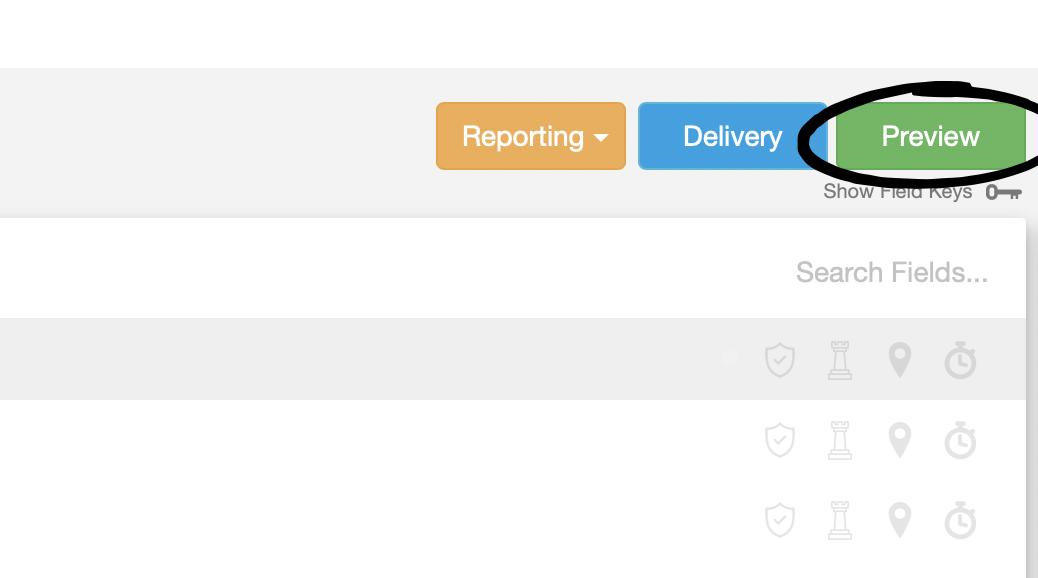The image size is (1038, 578).
Task: Toggle the shield icon on the second row
Action: coord(780,440)
